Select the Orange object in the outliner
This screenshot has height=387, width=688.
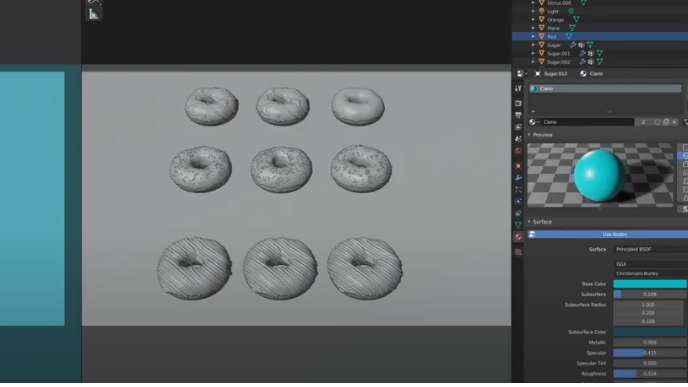(555, 20)
